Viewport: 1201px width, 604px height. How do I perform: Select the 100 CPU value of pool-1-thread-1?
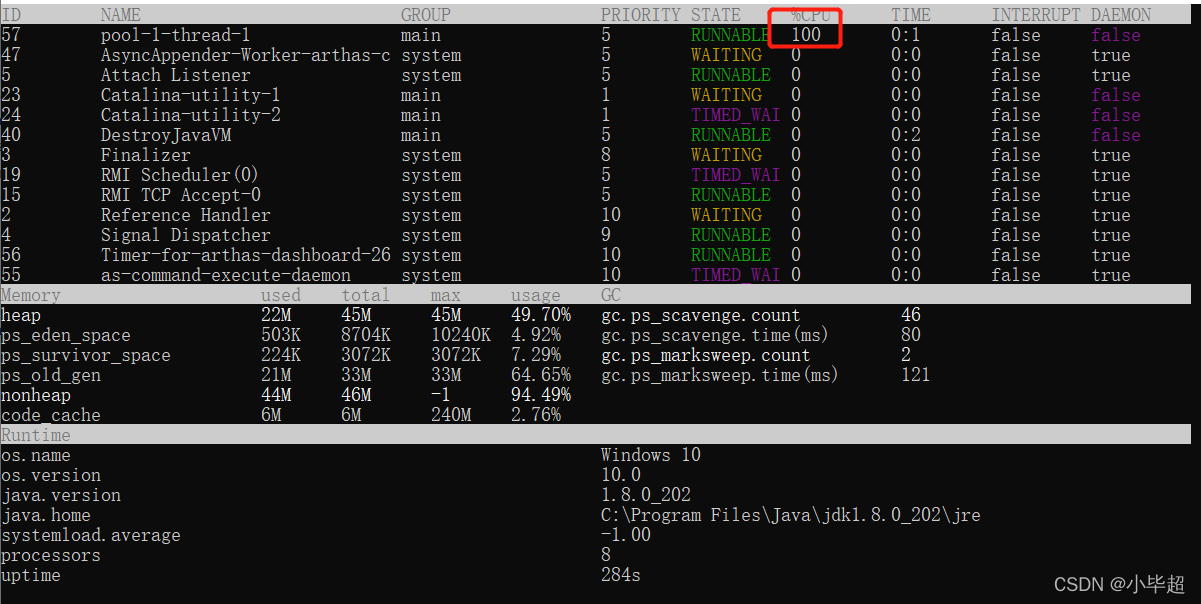pyautogui.click(x=806, y=35)
